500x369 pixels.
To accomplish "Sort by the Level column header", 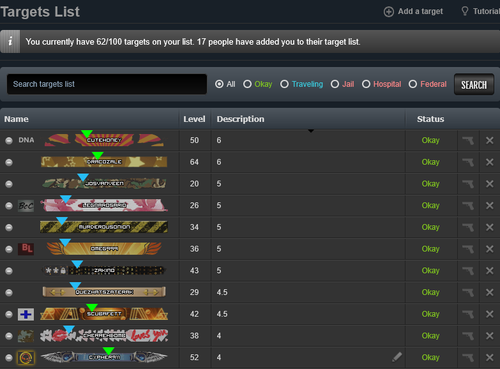I will coord(194,119).
